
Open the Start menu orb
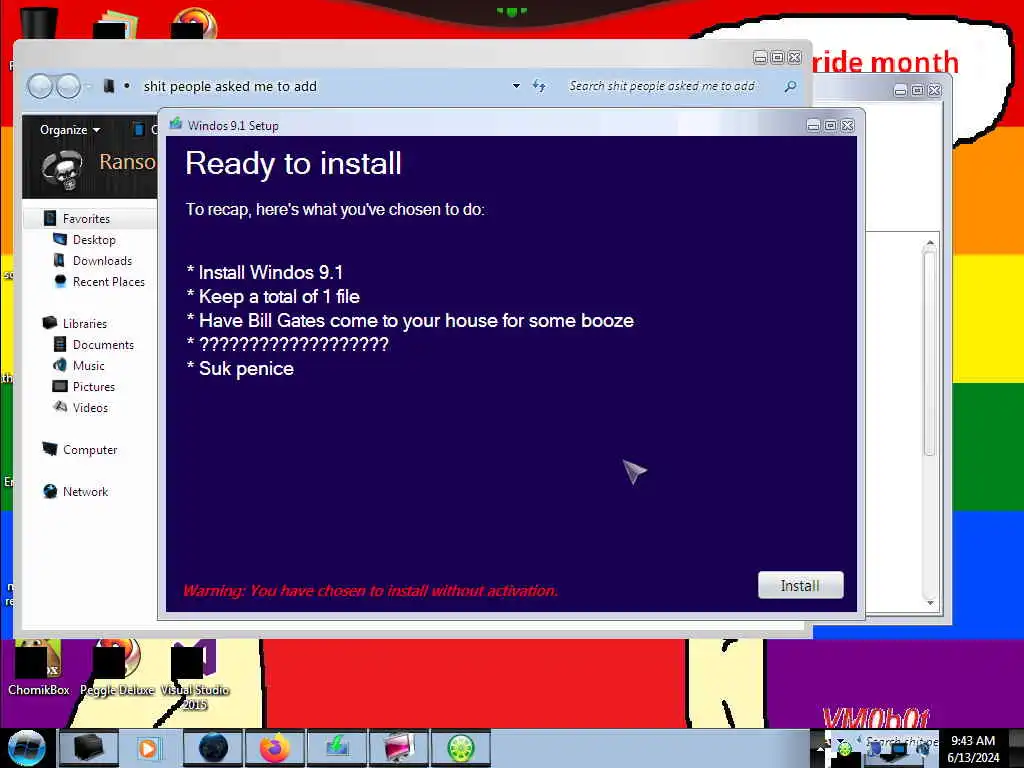pyautogui.click(x=26, y=748)
